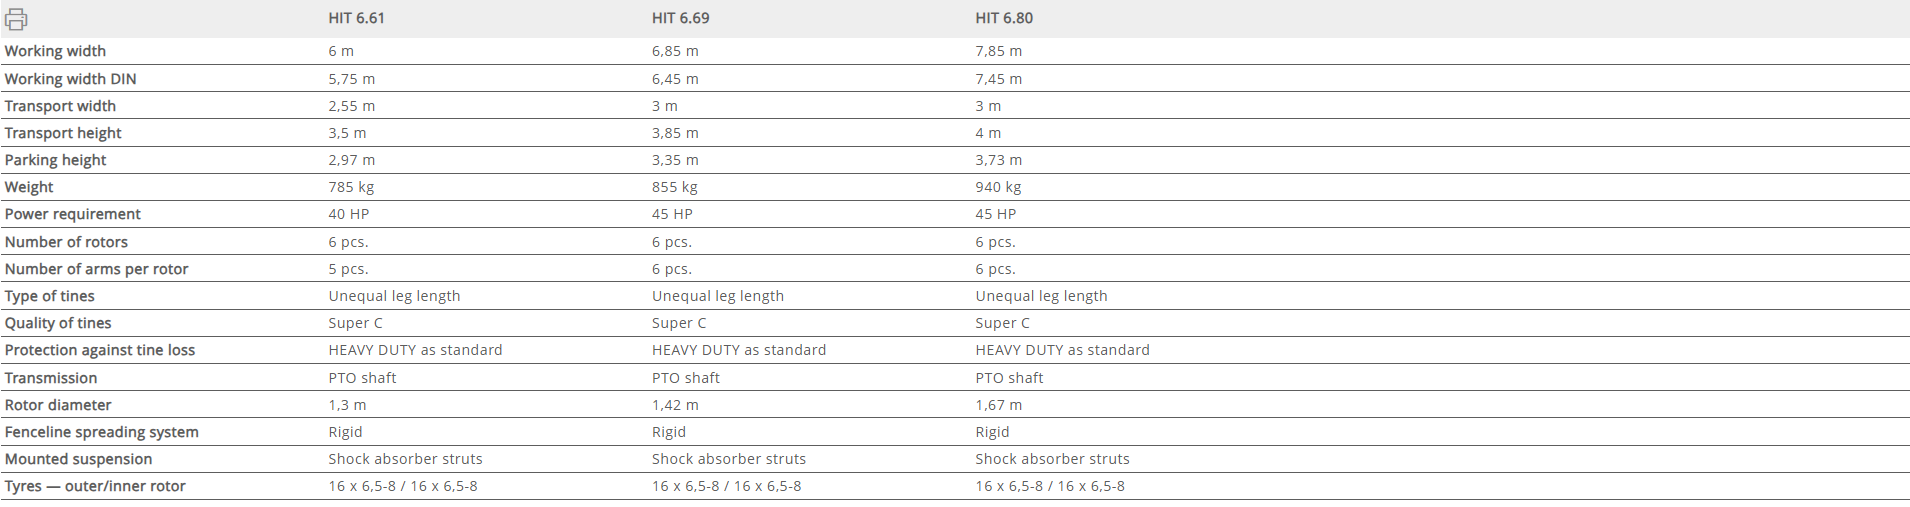
Task: Click the Number of rotors label
Action: tap(66, 242)
